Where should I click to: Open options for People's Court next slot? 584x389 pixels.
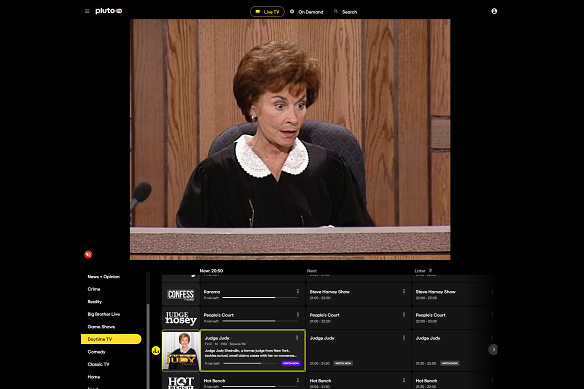404,315
